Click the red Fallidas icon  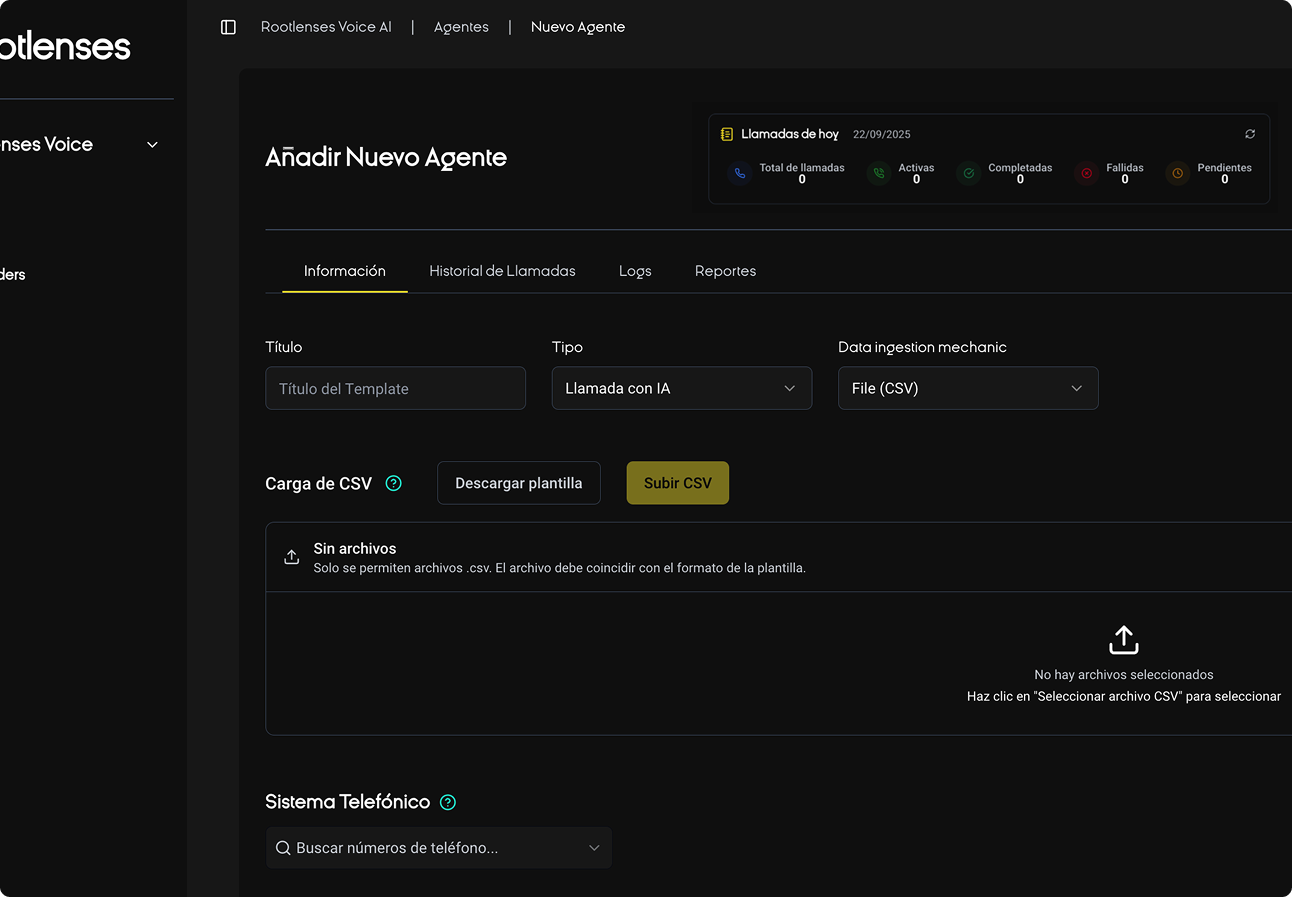(x=1086, y=173)
